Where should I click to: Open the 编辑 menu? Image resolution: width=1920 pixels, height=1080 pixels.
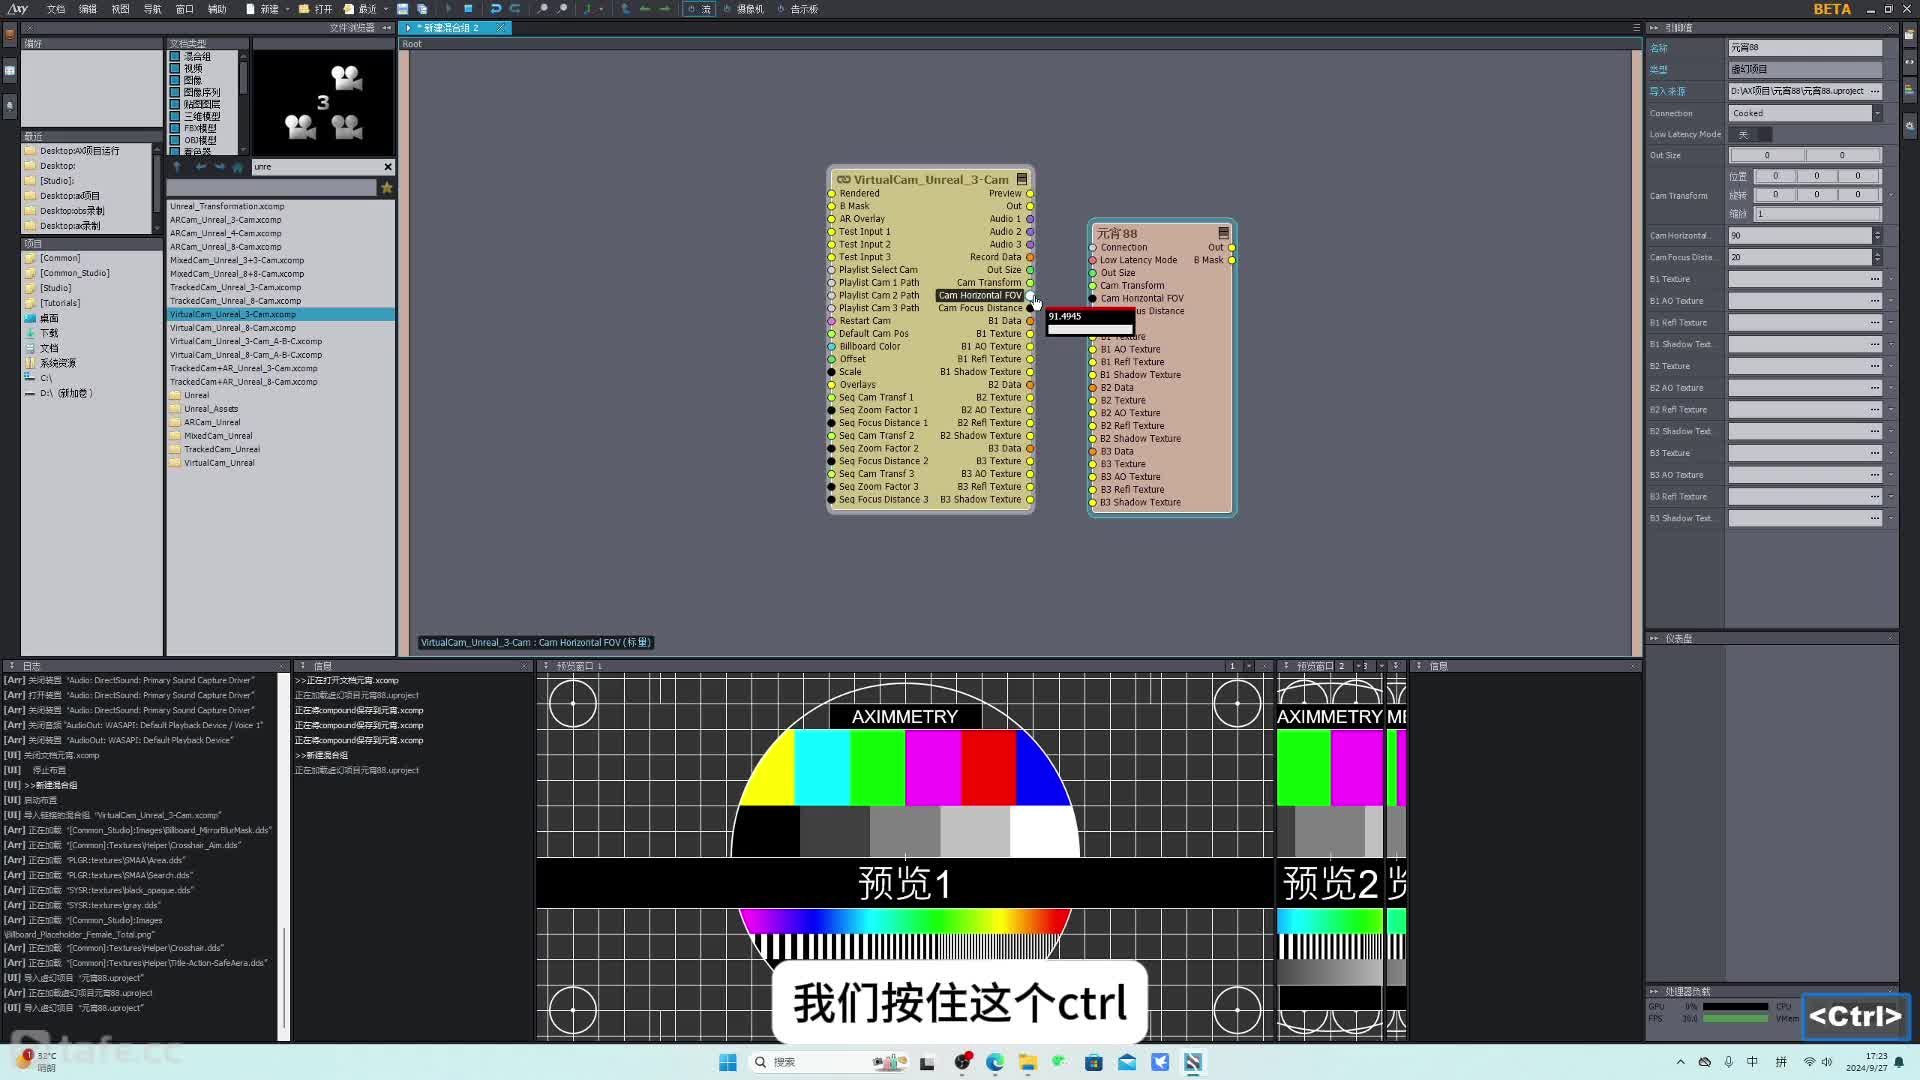tap(88, 9)
